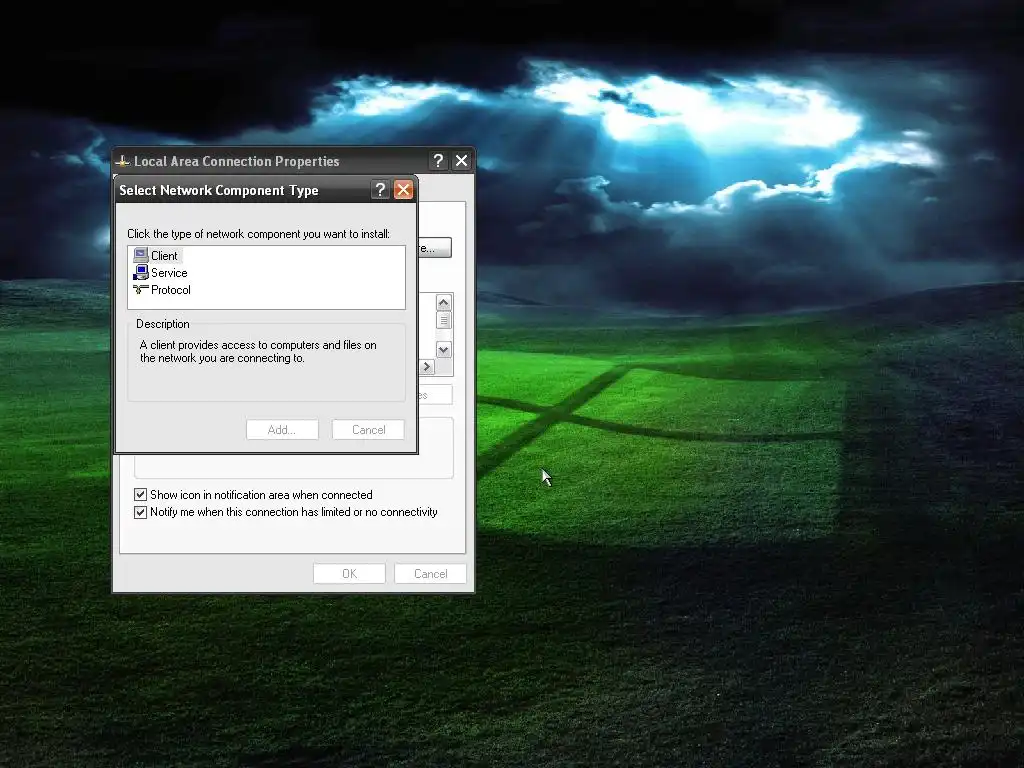Select the Protocol network icon
This screenshot has height=768, width=1024.
coord(140,289)
